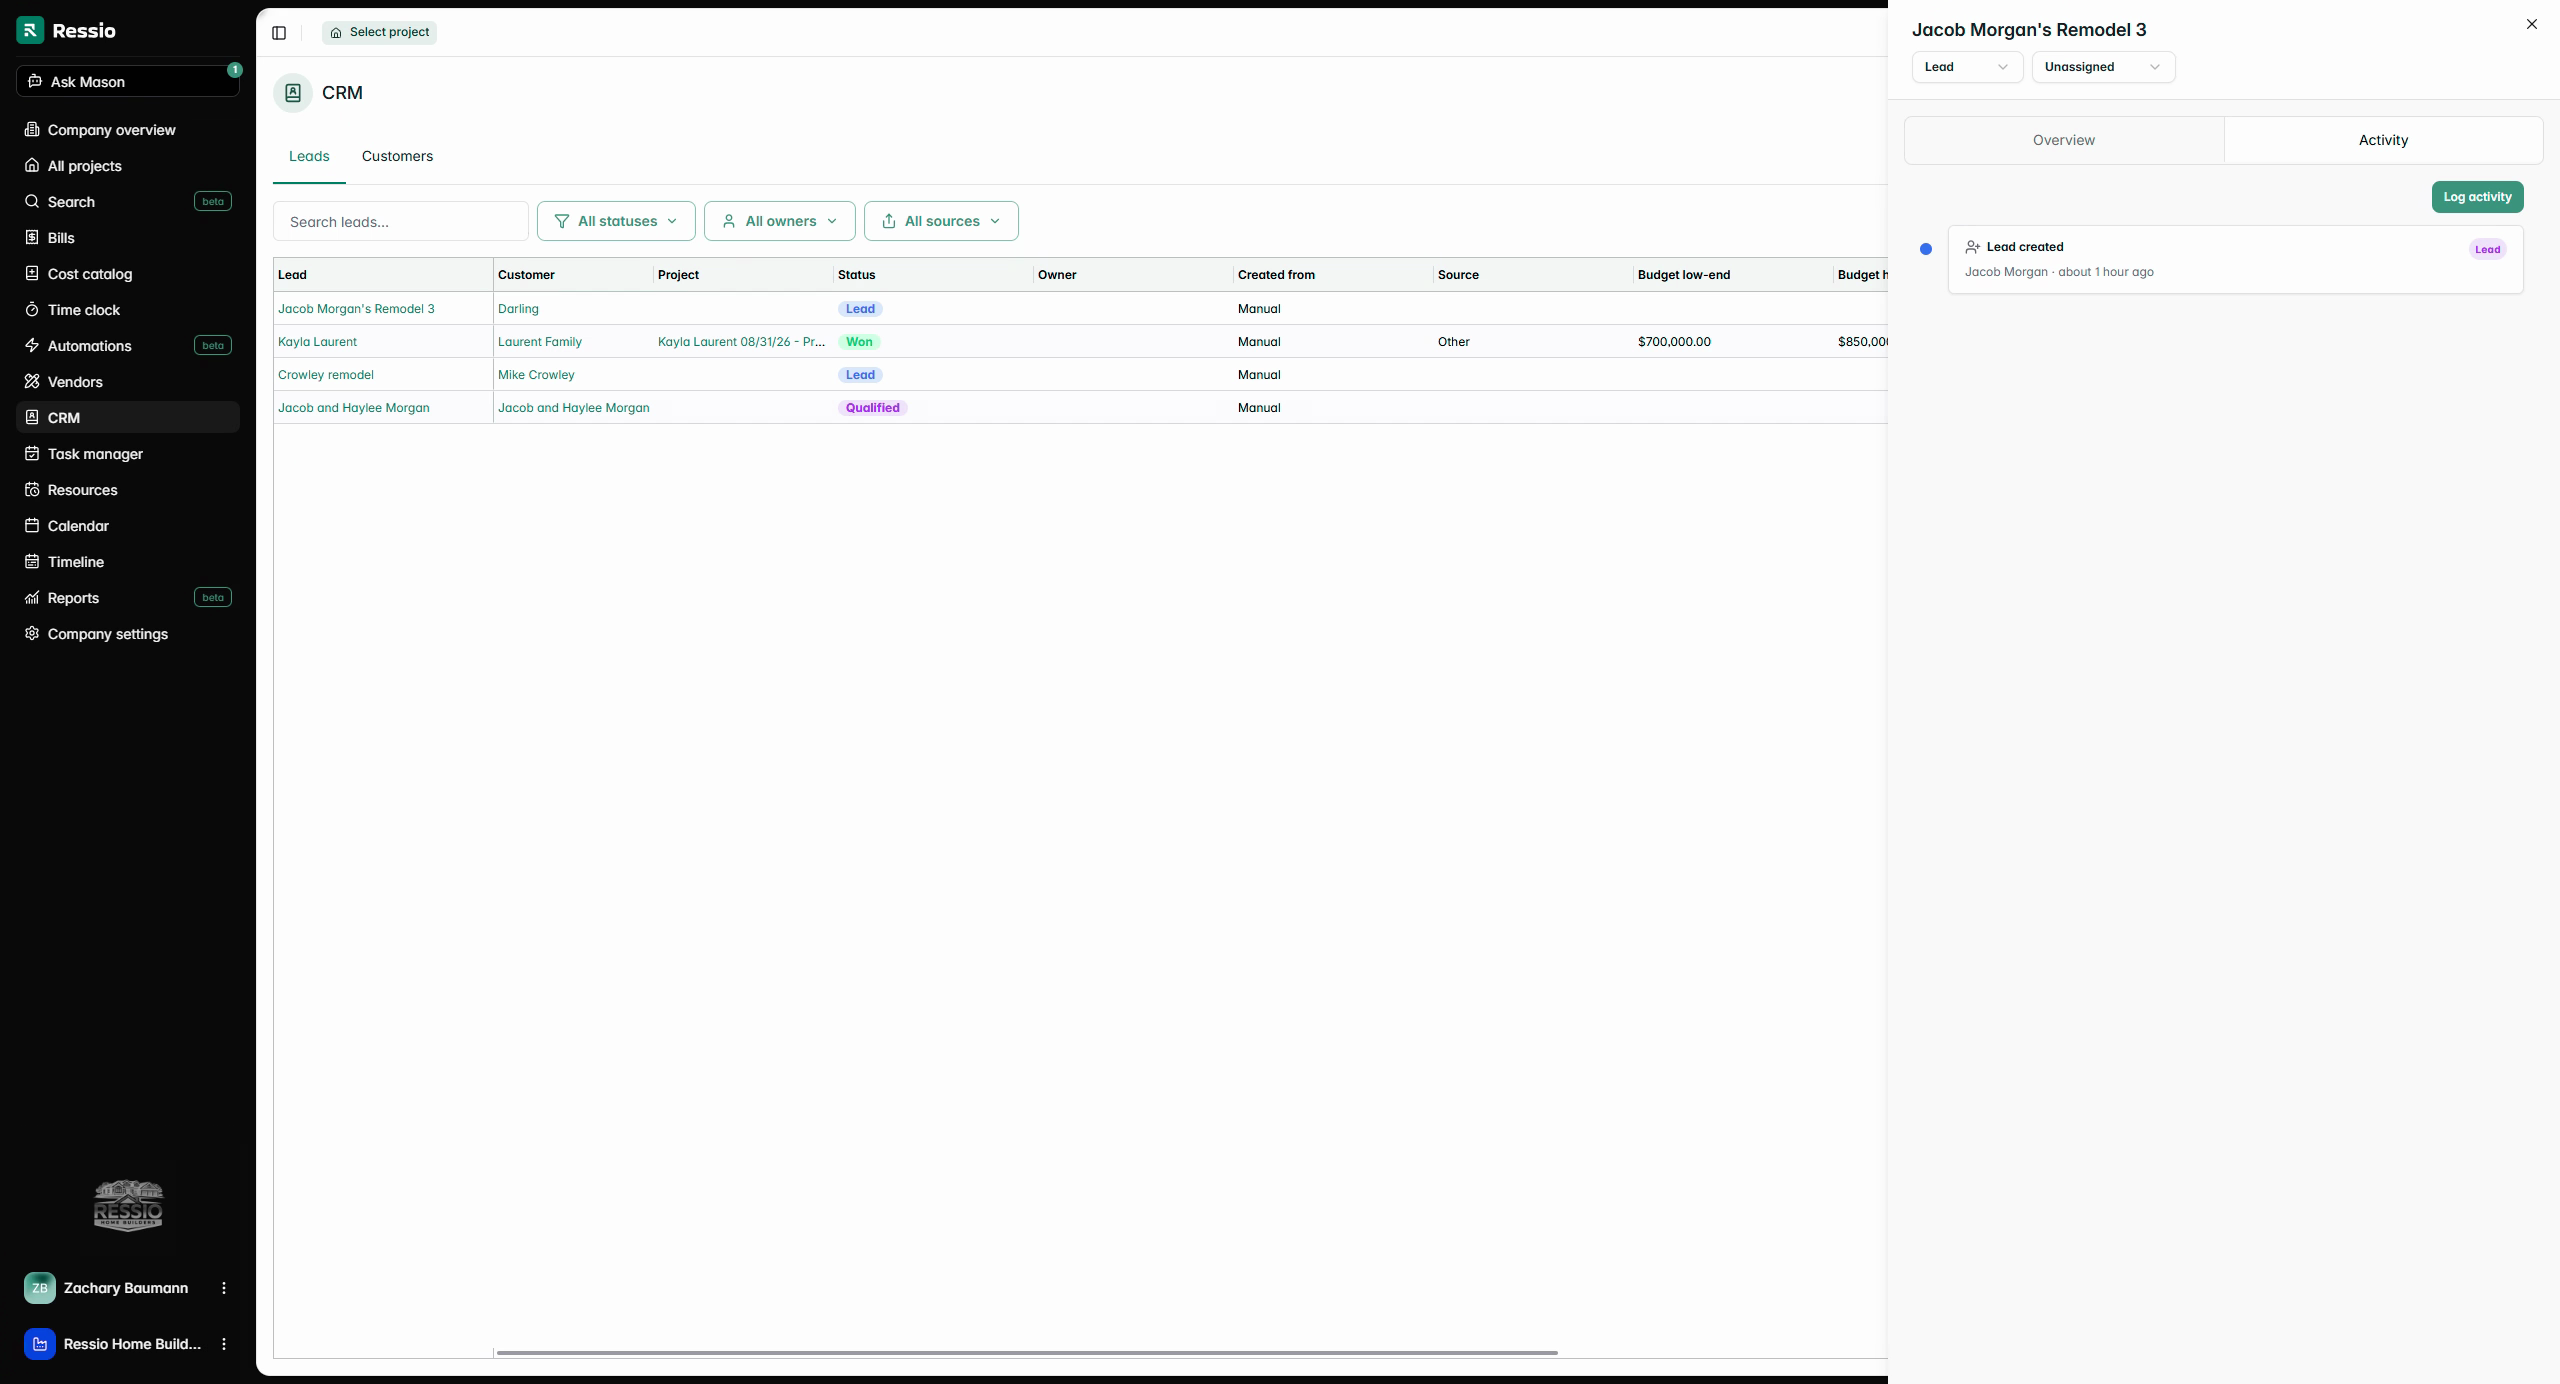Open the Lead status dropdown in the panel
Screen dimensions: 2560x1384
pos(1967,67)
